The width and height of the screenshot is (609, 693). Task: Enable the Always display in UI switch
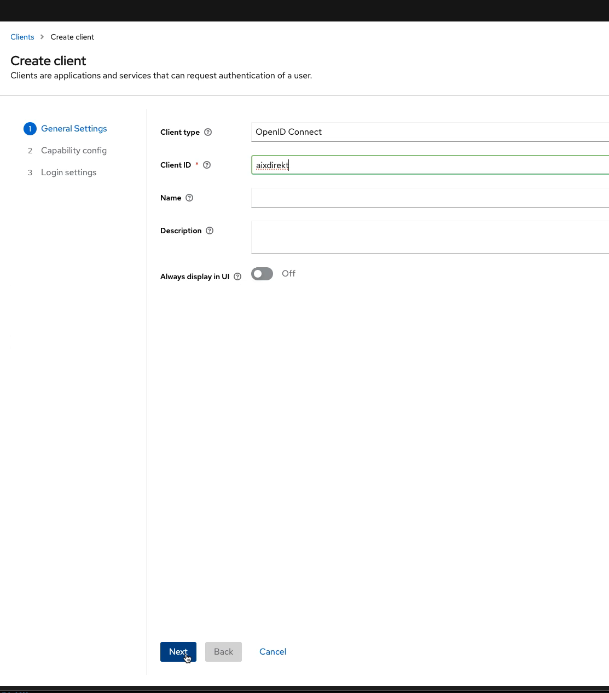[262, 274]
